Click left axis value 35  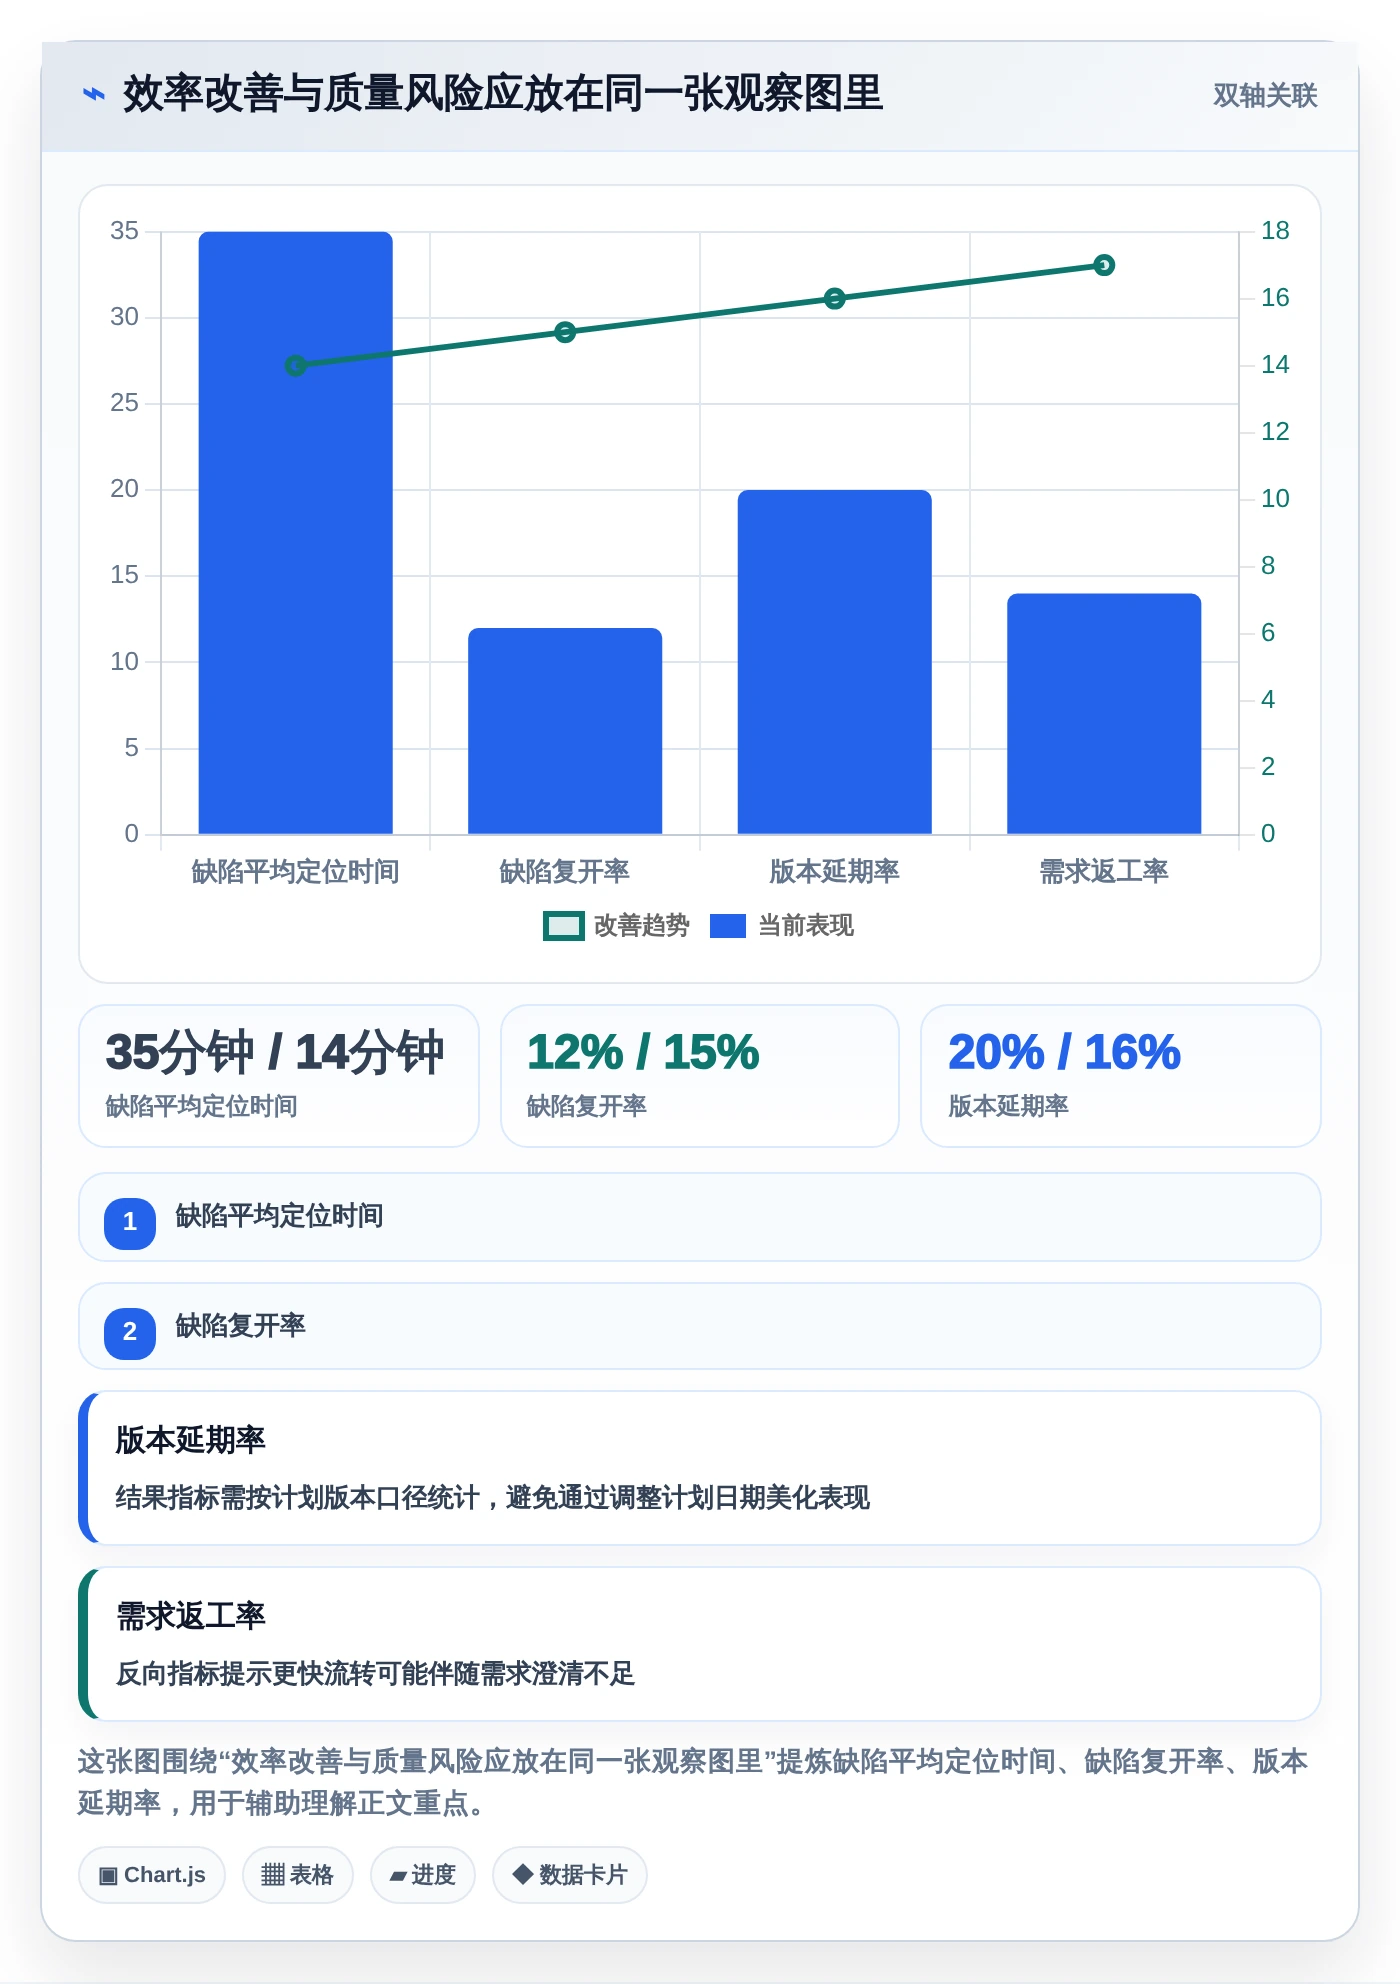coord(125,231)
